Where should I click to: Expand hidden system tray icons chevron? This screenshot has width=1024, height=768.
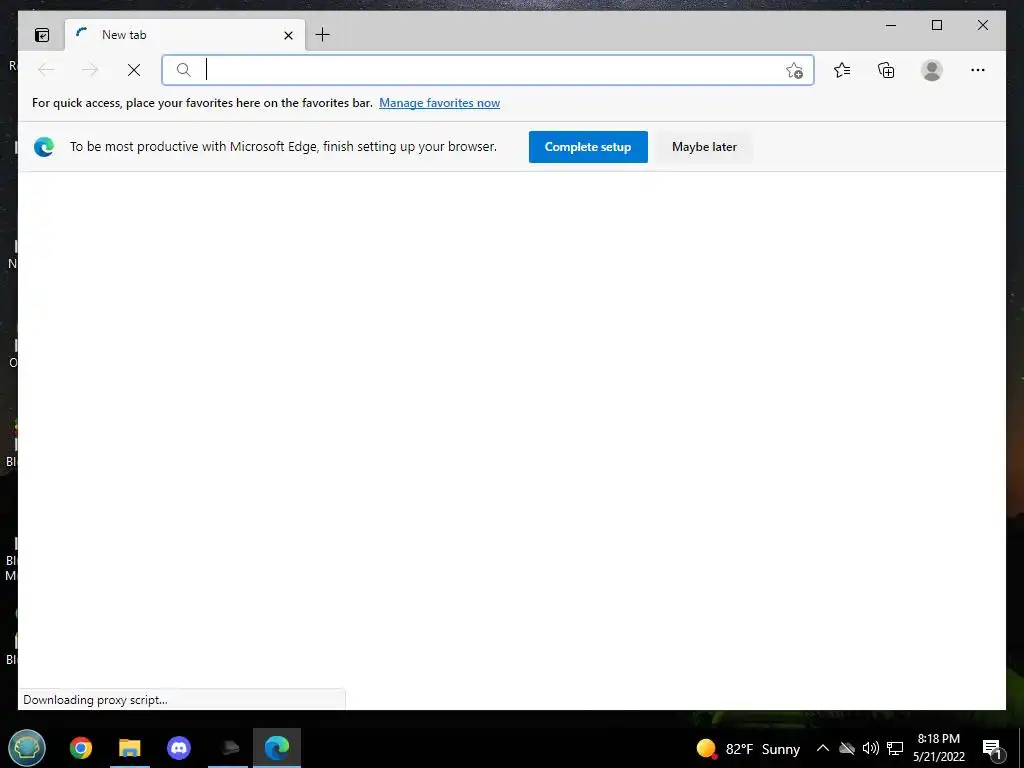point(823,748)
